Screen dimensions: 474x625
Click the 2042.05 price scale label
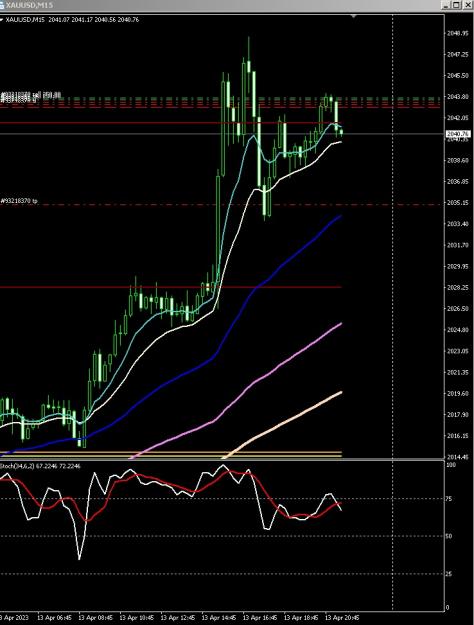tap(457, 118)
